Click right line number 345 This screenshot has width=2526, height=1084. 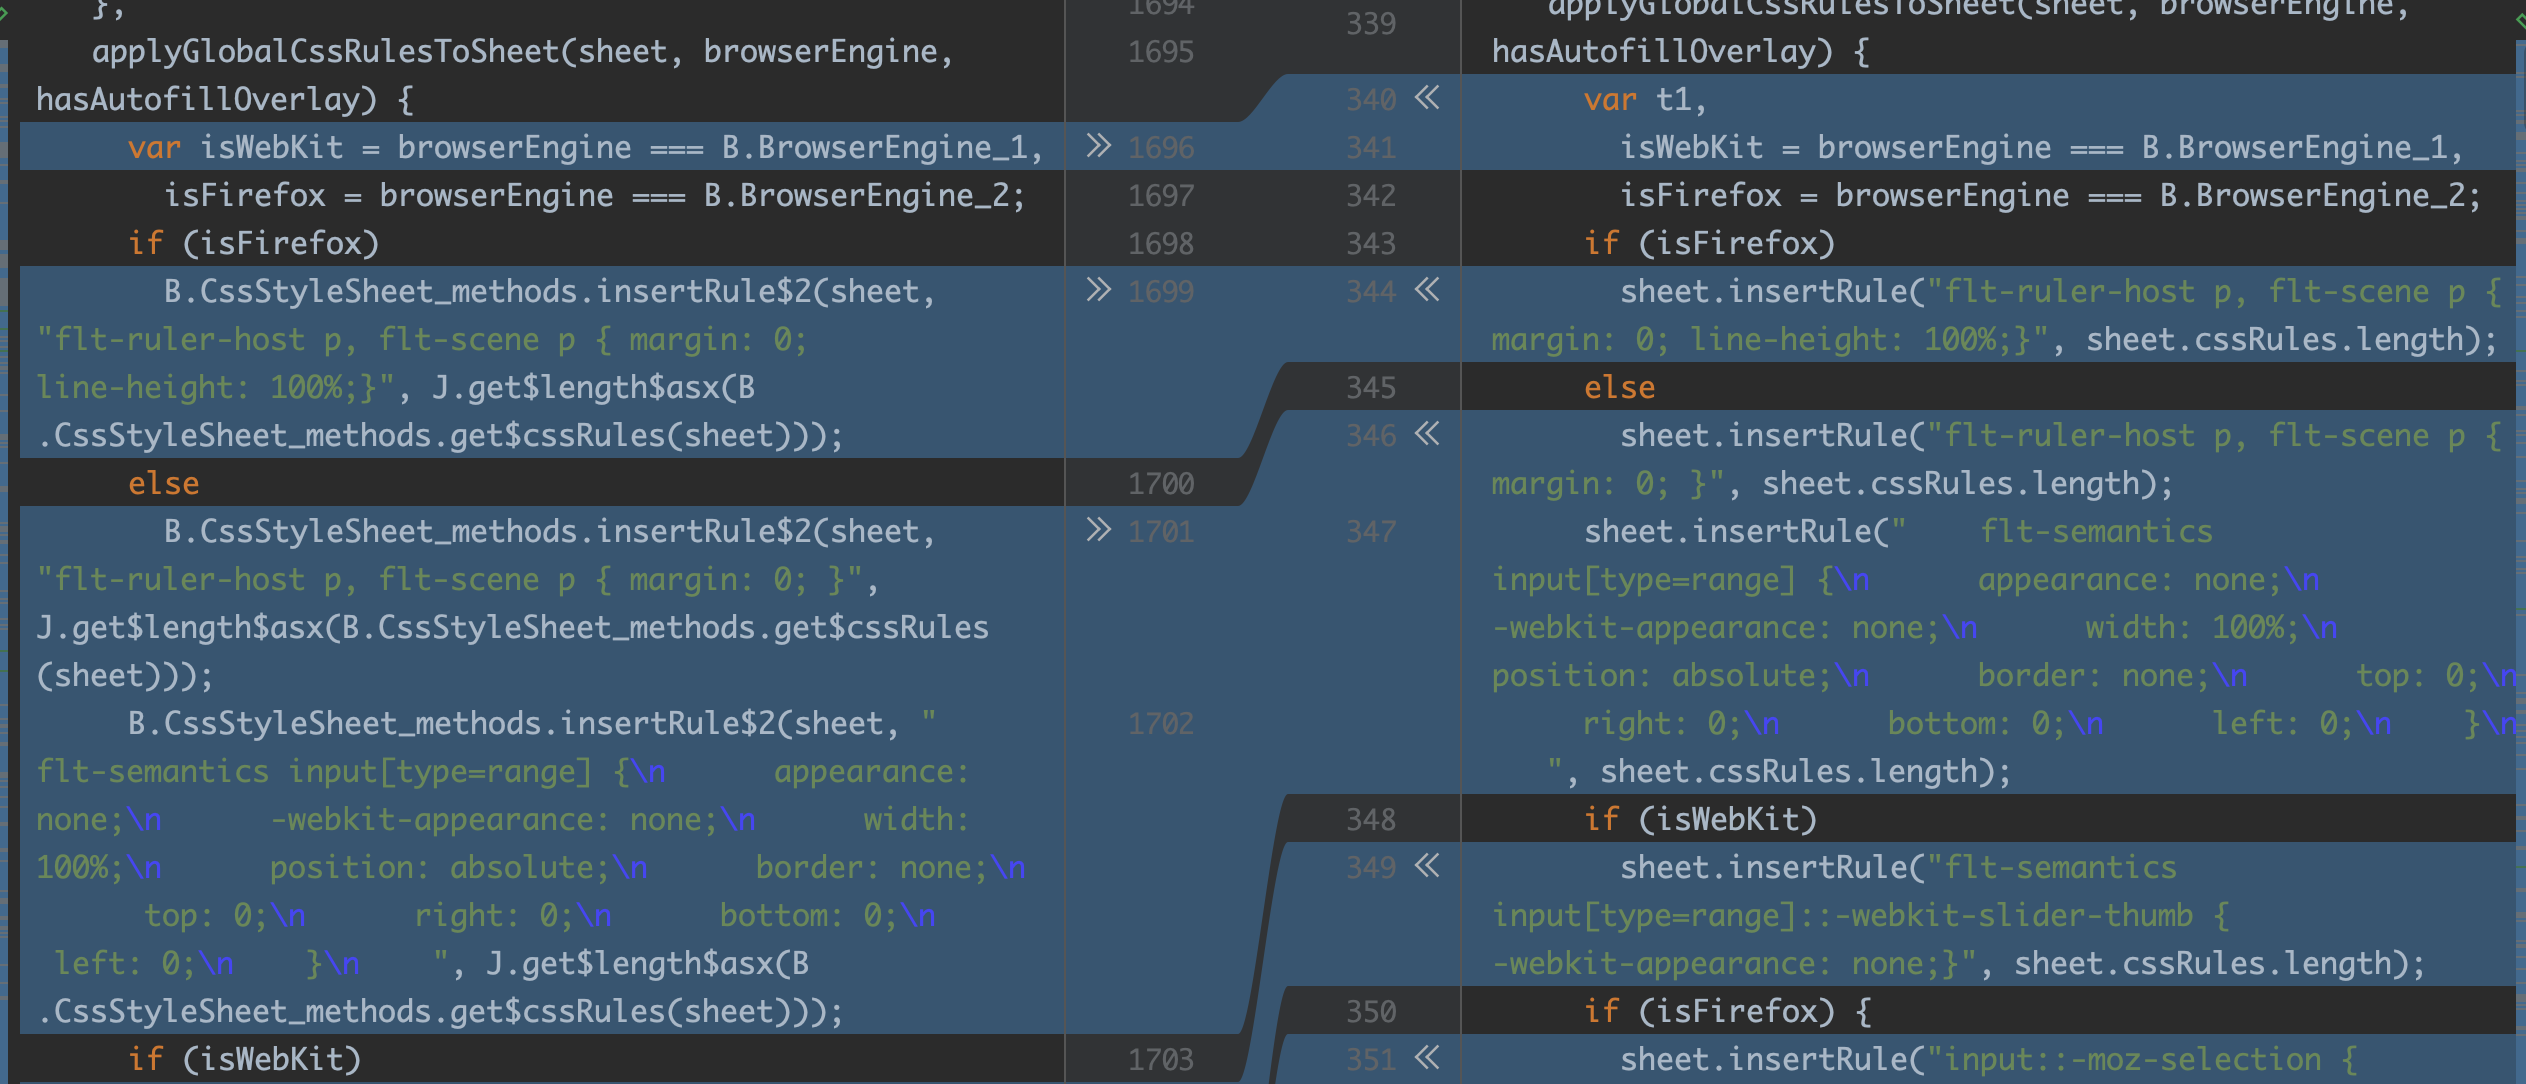[x=1370, y=388]
